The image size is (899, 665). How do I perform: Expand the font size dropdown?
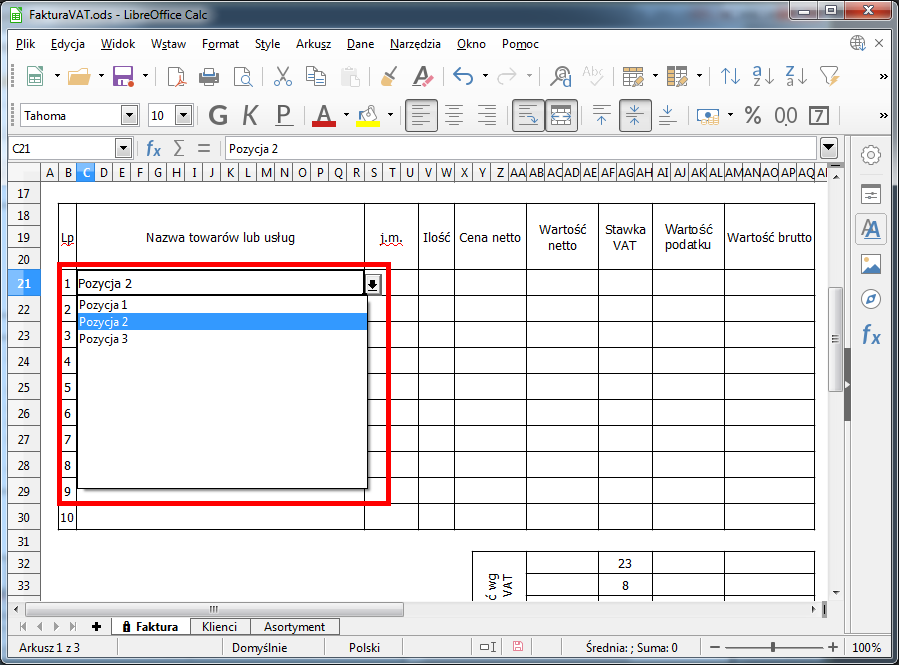183,115
